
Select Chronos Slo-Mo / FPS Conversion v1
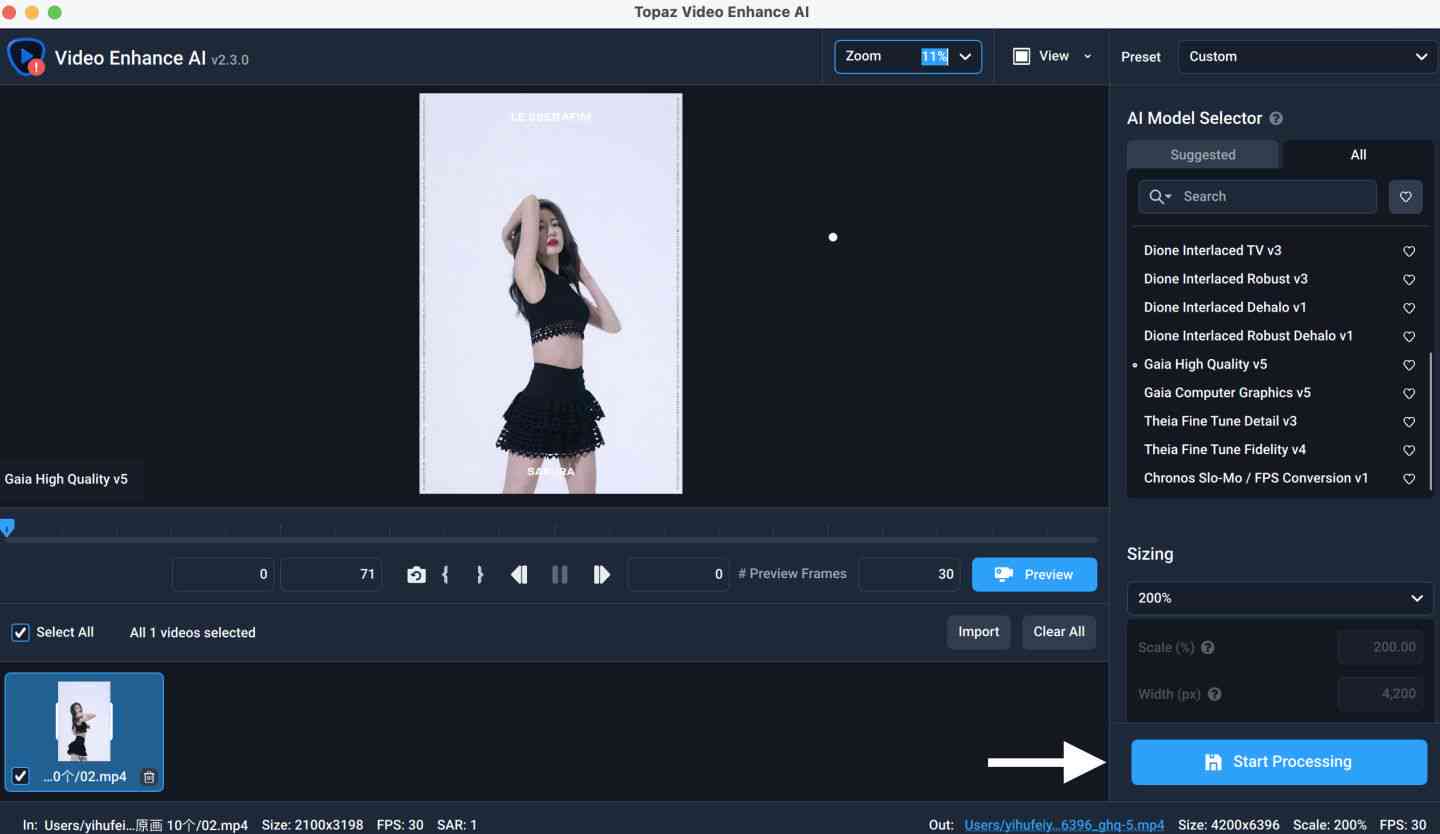1256,478
